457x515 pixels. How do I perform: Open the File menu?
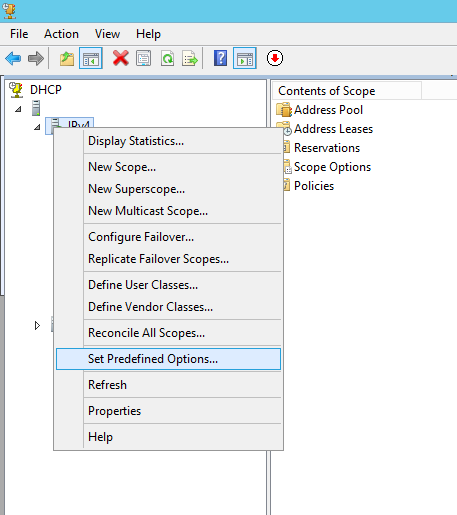[19, 34]
